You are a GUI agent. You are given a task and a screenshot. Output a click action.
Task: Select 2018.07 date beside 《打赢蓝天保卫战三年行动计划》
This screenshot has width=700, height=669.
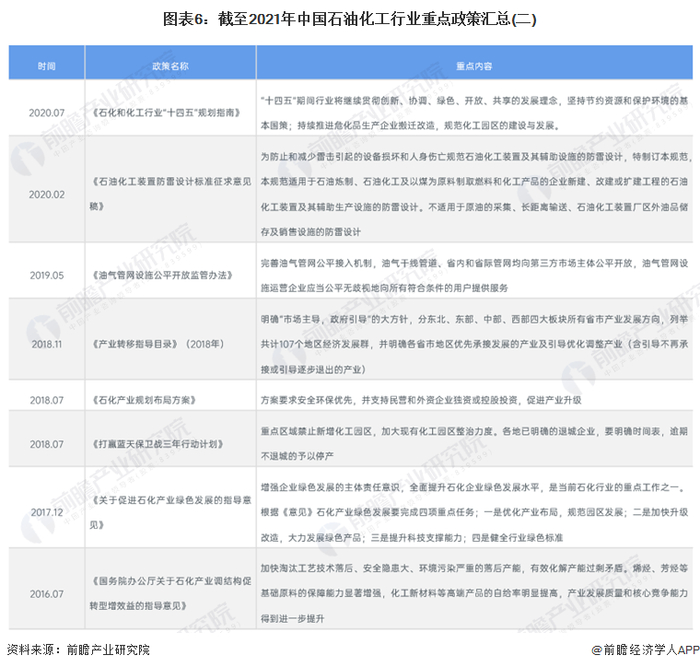(x=47, y=444)
